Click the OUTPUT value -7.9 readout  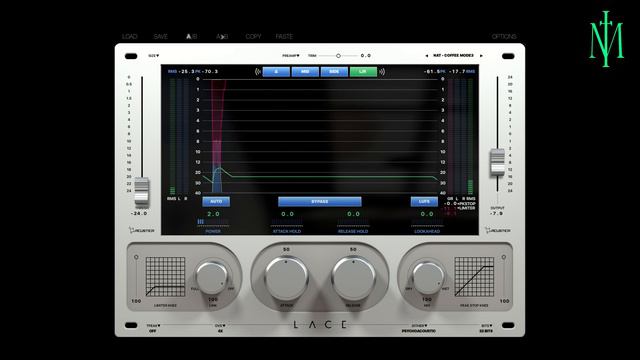[496, 213]
